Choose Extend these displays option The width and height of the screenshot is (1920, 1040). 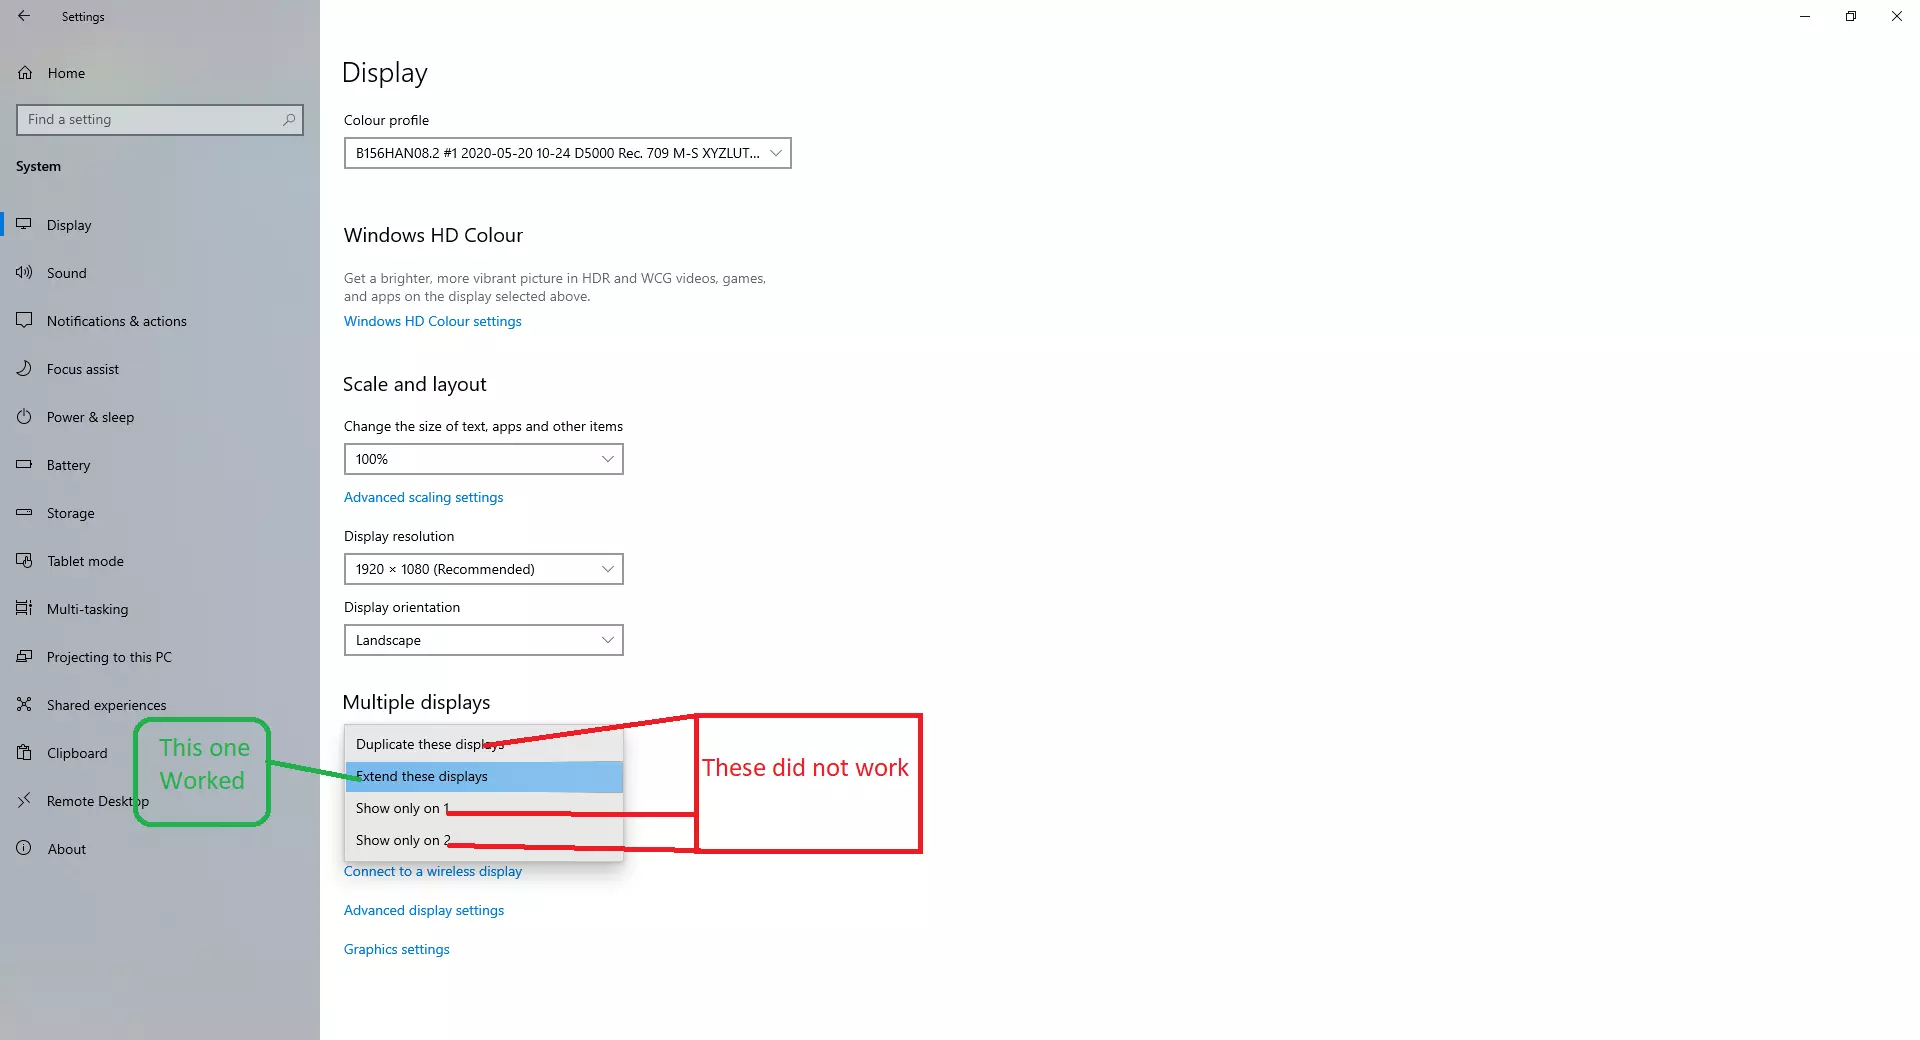[x=484, y=776]
